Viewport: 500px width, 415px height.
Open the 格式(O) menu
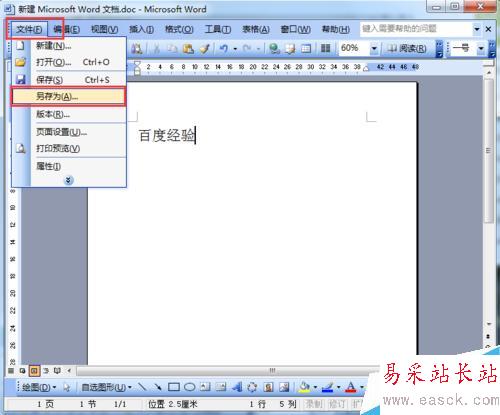click(179, 29)
